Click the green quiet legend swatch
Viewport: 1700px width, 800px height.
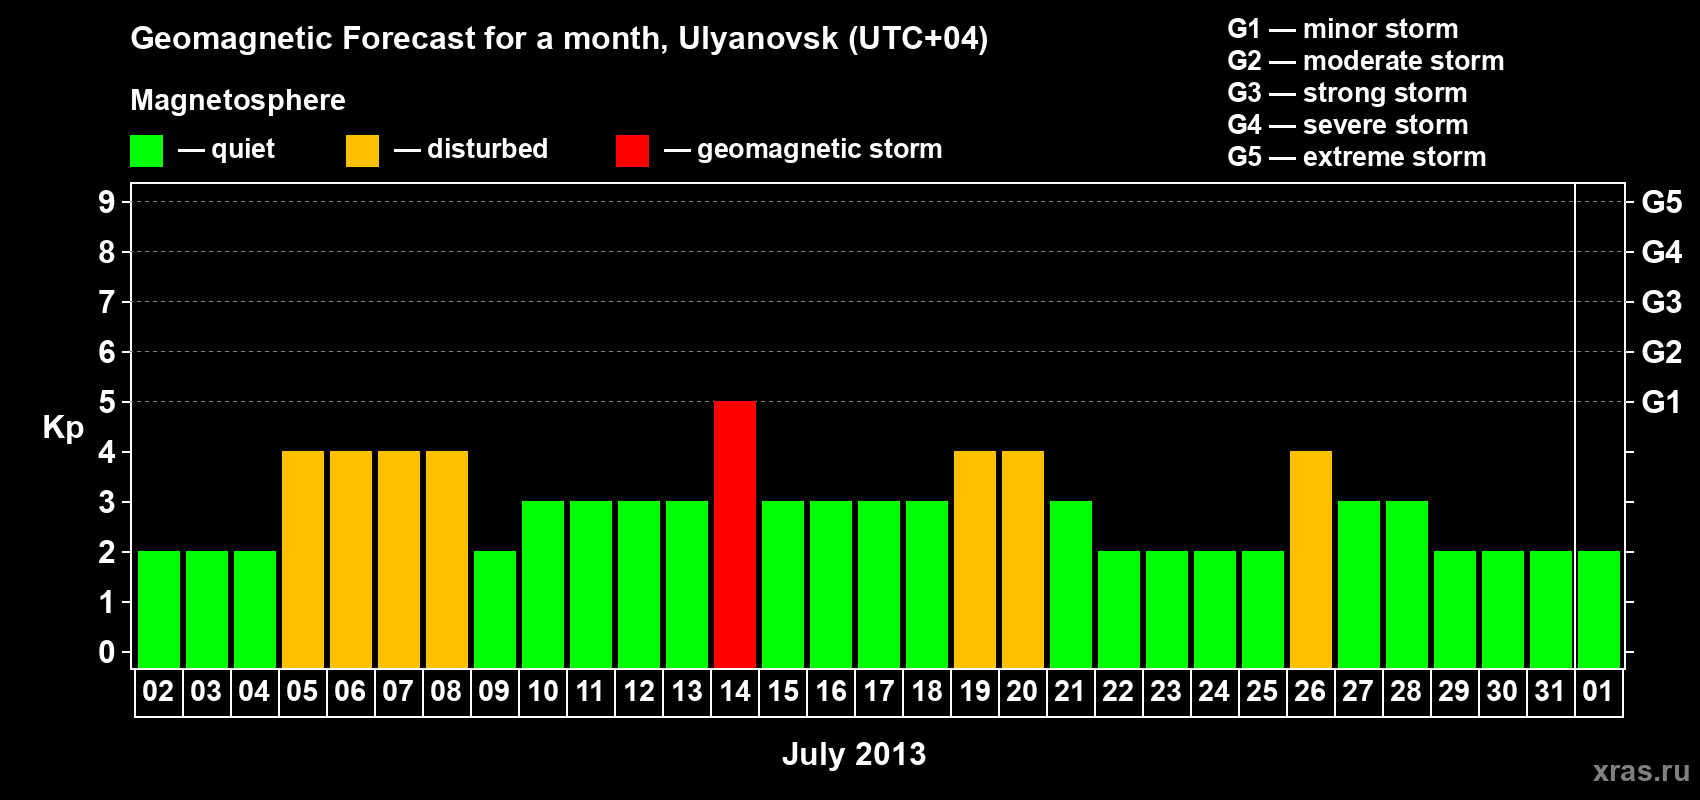(x=146, y=151)
